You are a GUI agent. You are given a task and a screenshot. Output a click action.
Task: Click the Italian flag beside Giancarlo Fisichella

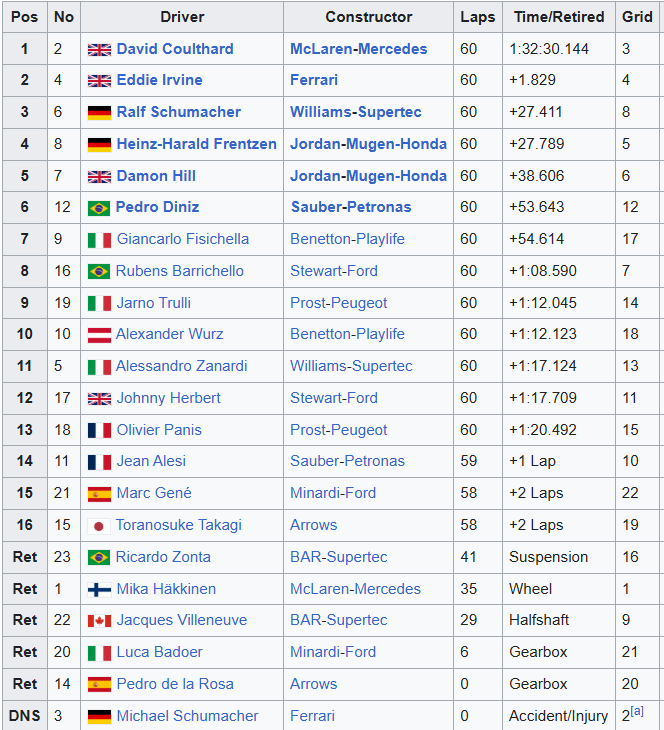point(99,240)
